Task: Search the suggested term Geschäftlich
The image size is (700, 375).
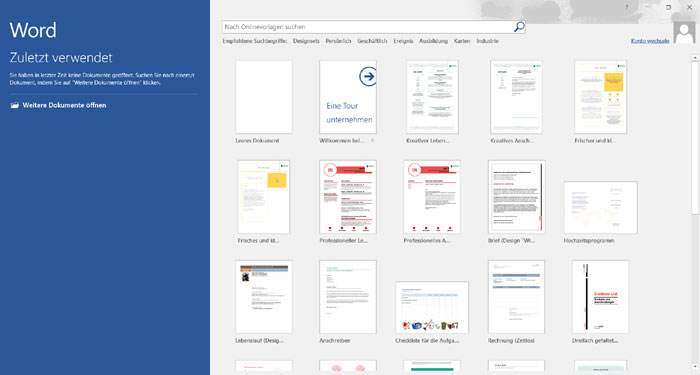Action: (x=372, y=41)
